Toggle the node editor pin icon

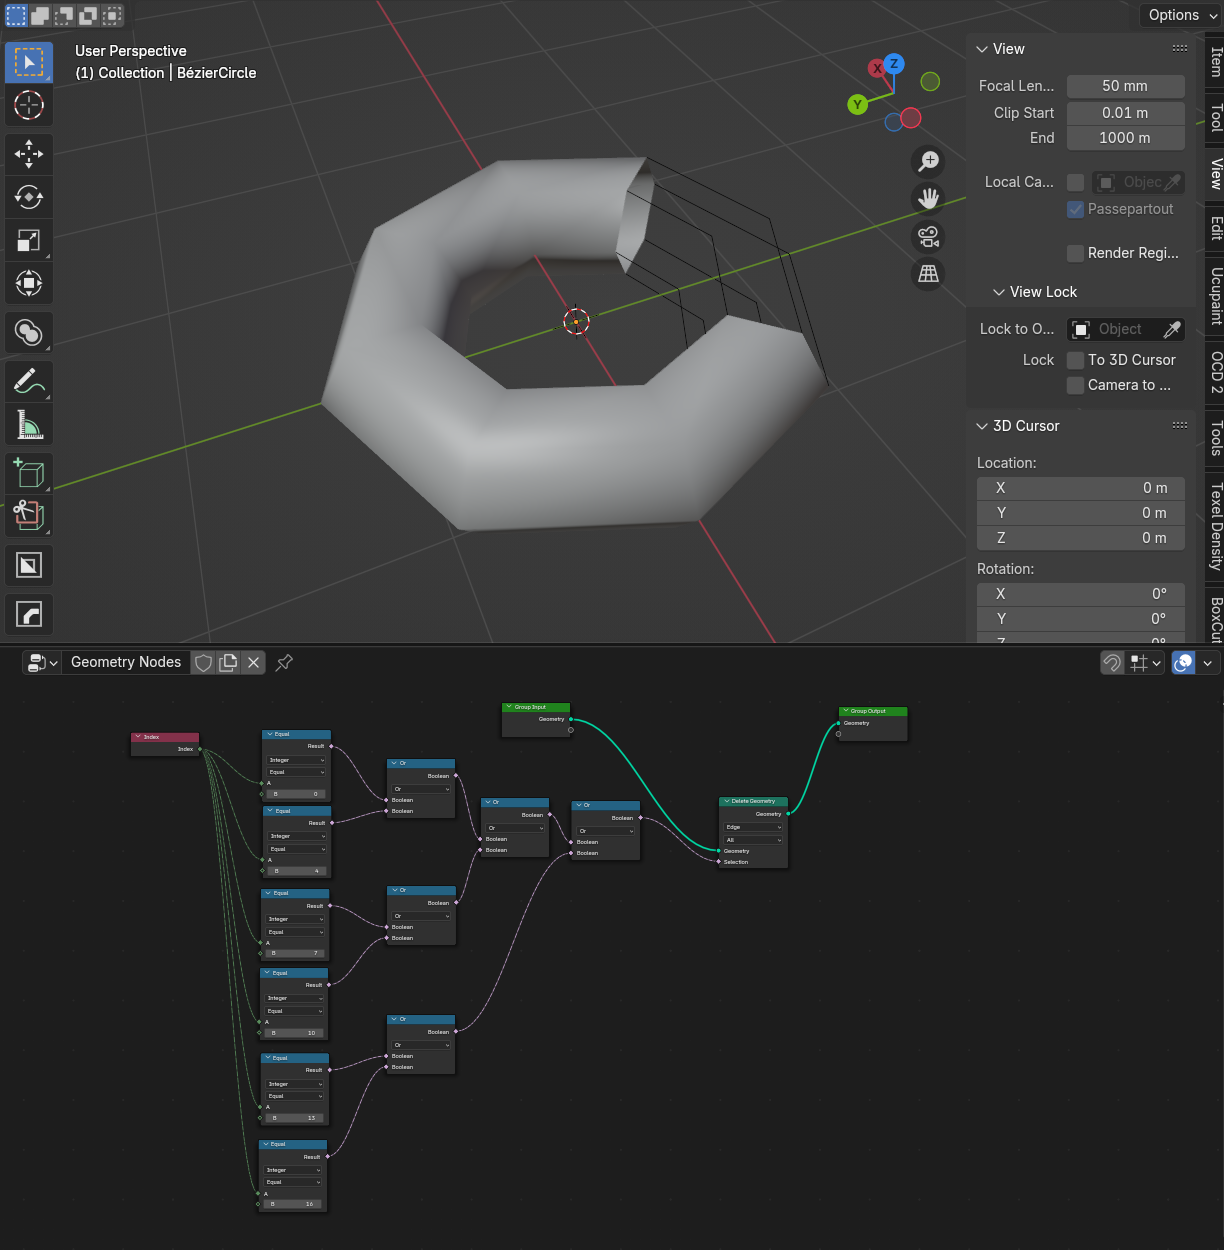(284, 662)
